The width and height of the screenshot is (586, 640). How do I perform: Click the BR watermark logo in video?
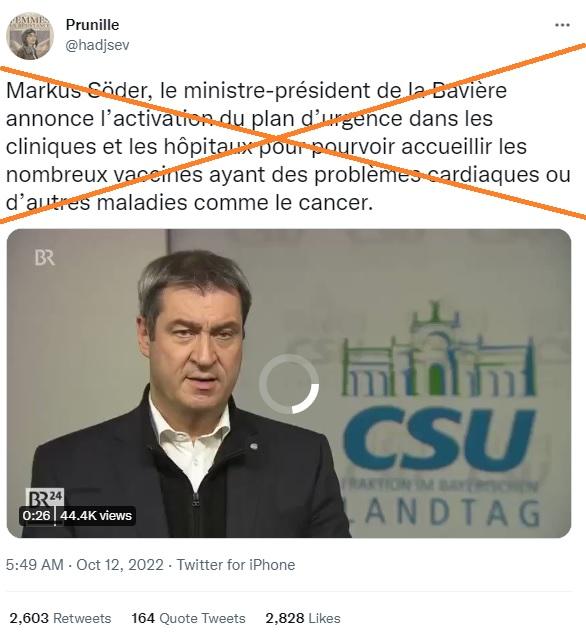[44, 258]
